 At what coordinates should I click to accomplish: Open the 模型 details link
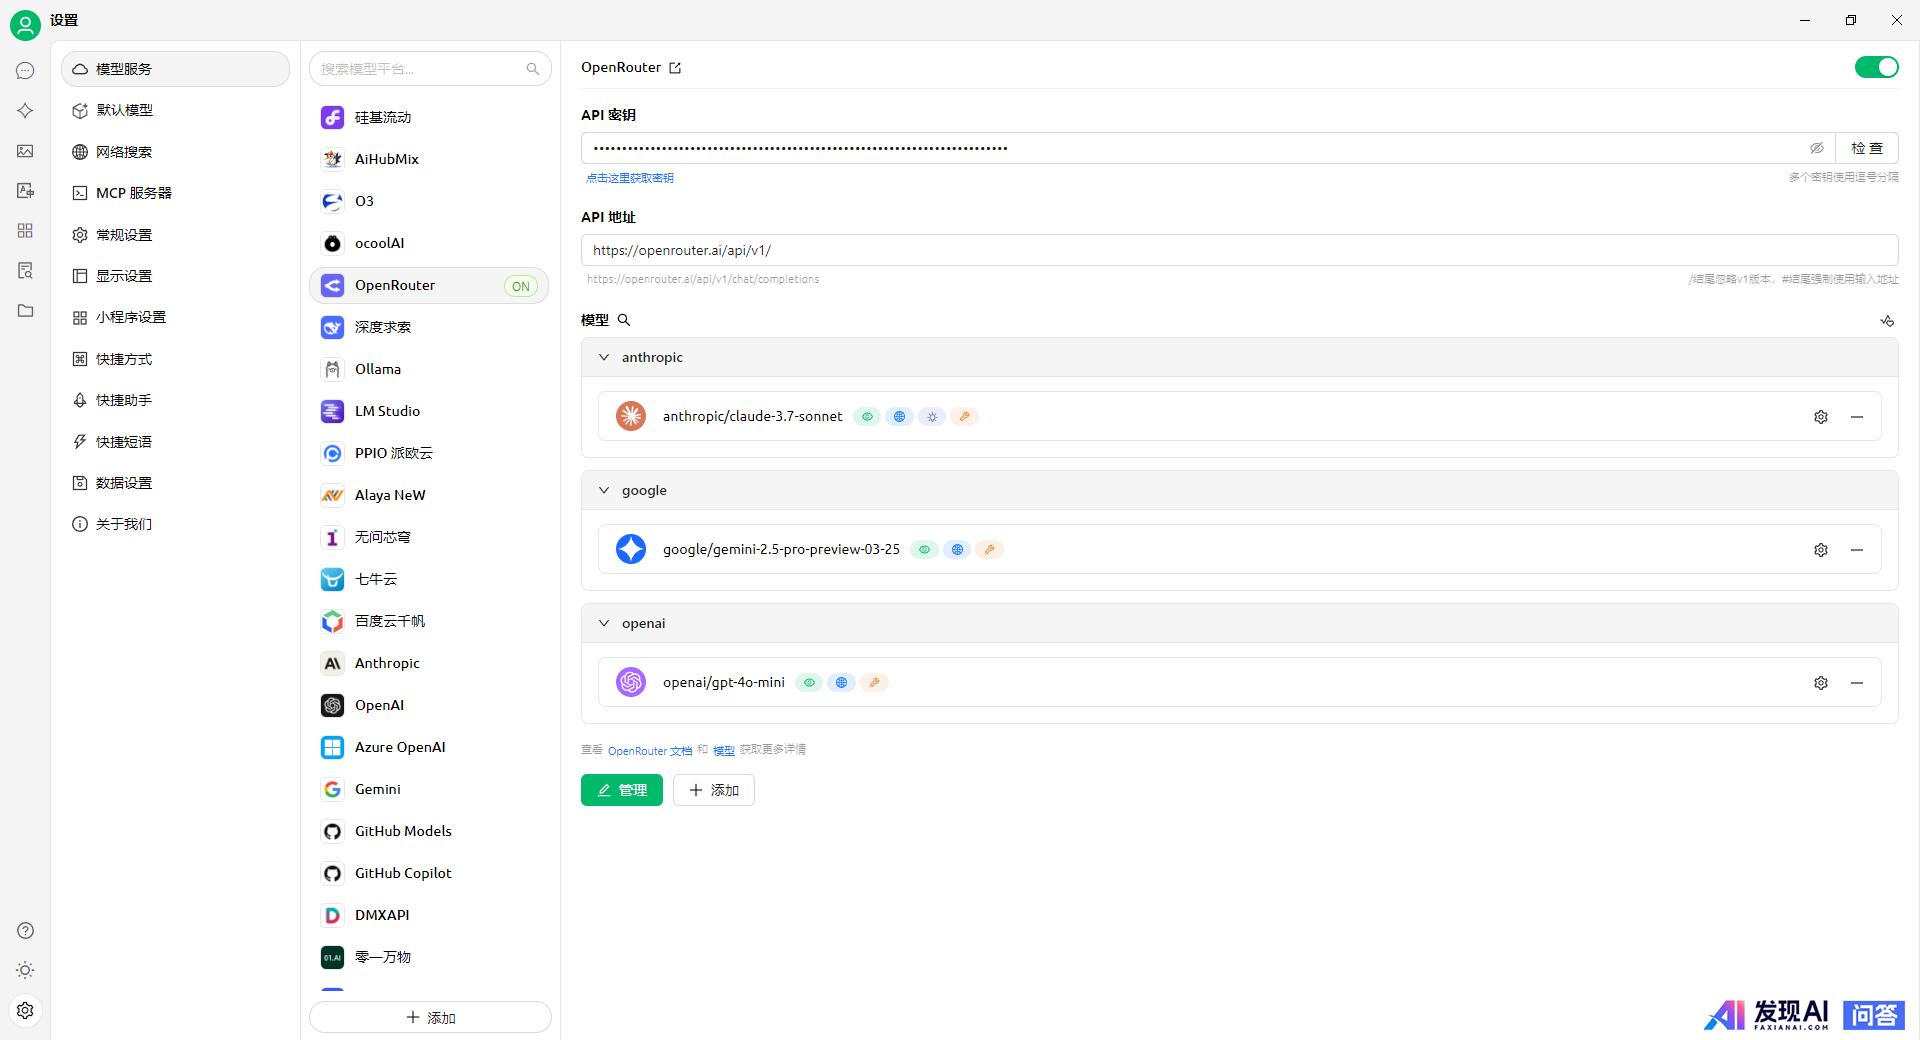click(x=723, y=751)
